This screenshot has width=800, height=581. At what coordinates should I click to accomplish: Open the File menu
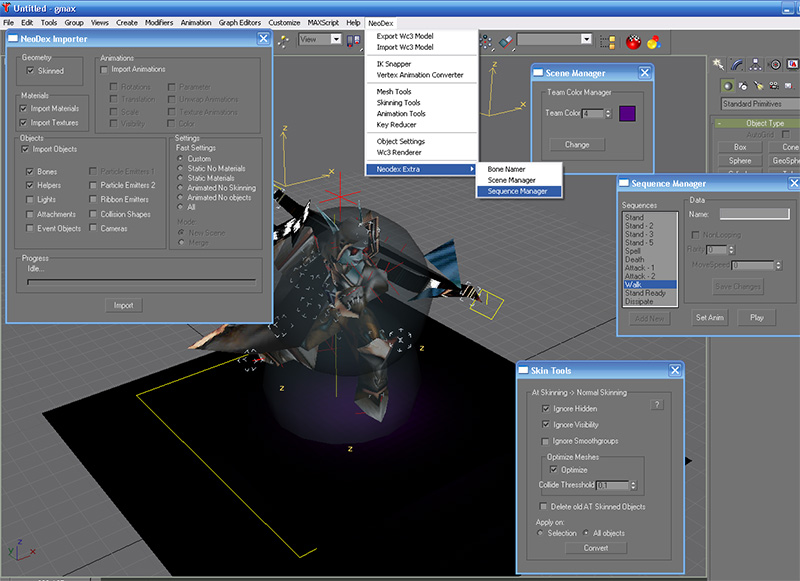(x=9, y=22)
